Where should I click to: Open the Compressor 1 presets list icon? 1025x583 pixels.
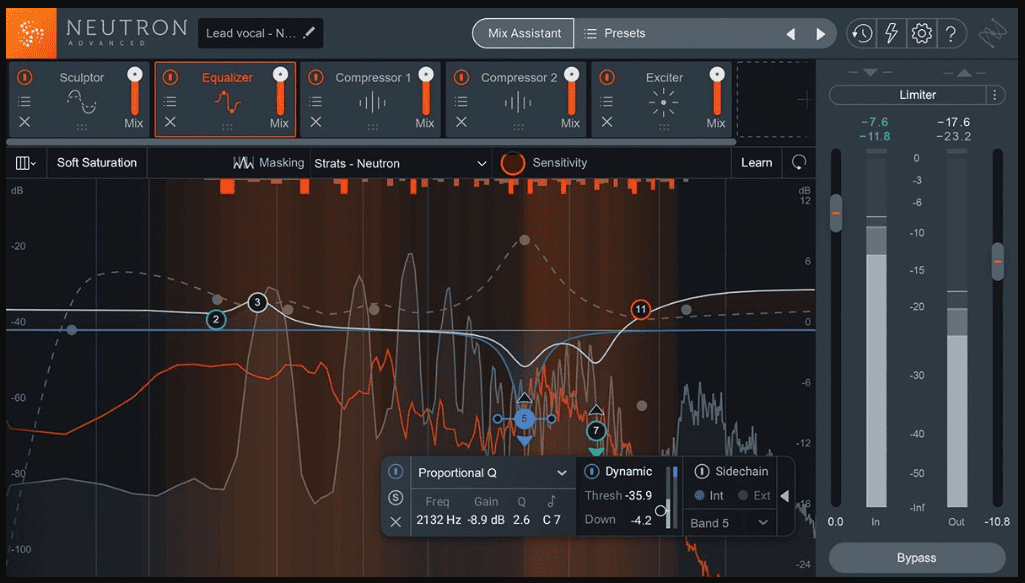click(x=316, y=101)
